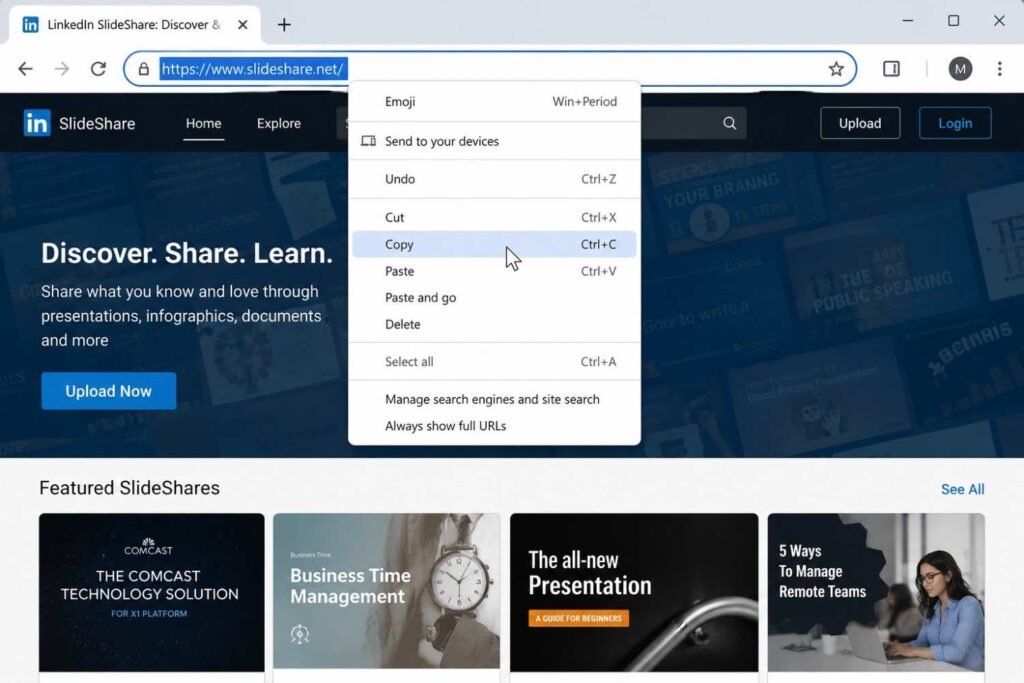Go to the Home nav item
The height and width of the screenshot is (683, 1024).
click(203, 123)
